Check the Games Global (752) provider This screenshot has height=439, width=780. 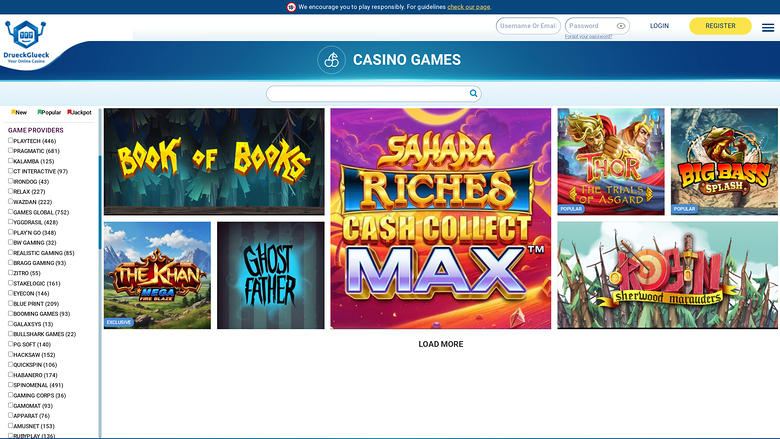(x=10, y=212)
